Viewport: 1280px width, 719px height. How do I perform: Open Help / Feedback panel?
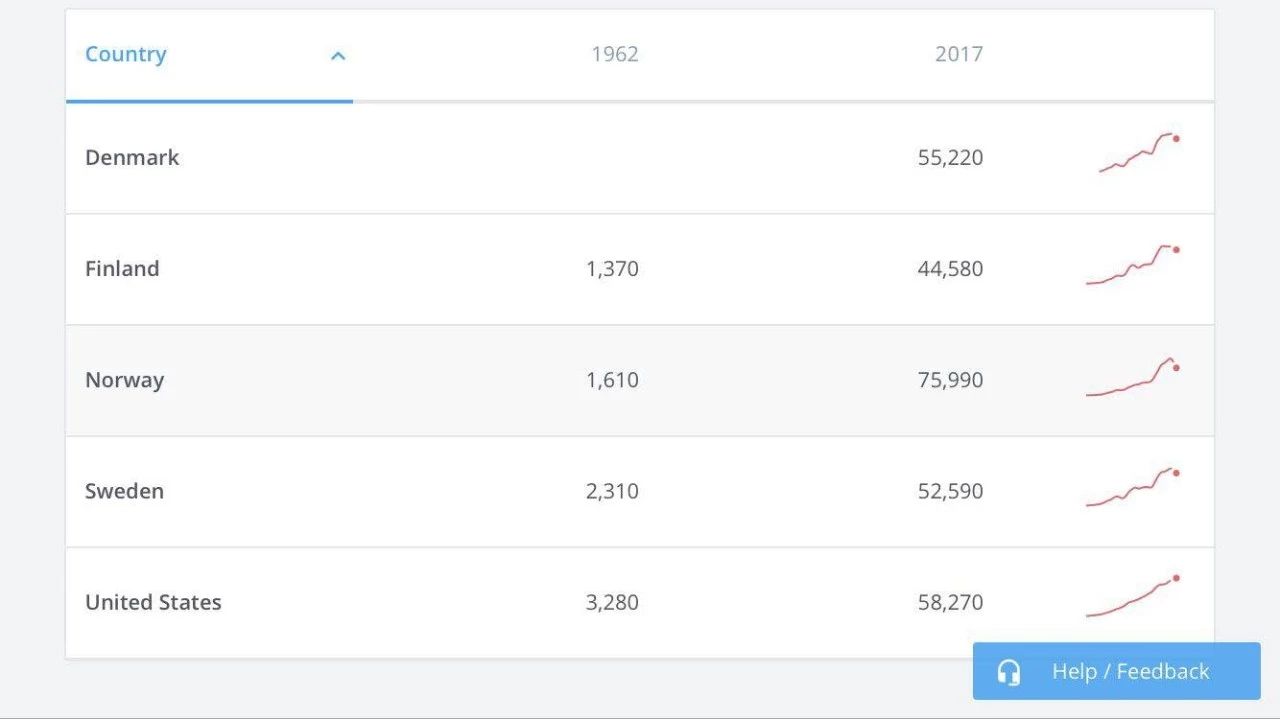(1130, 672)
